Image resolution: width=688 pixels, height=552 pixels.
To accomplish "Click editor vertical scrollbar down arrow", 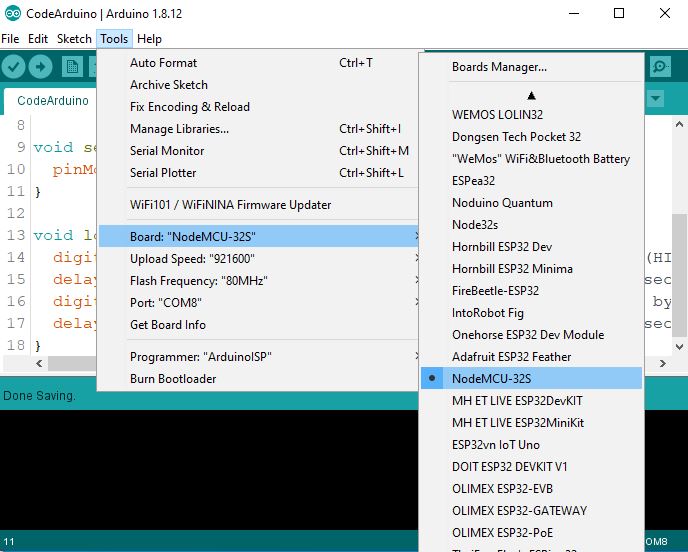I will [679, 347].
